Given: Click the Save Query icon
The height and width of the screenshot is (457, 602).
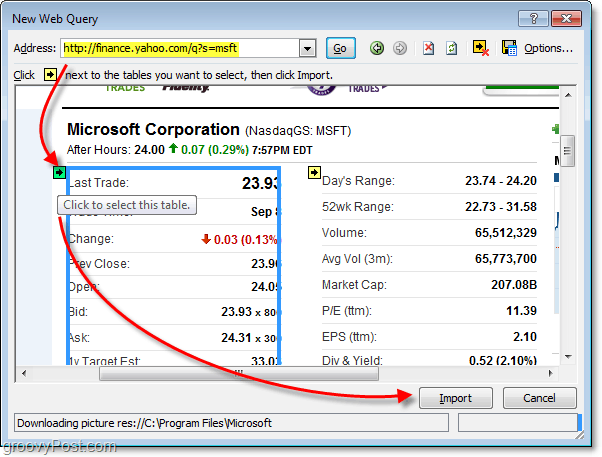Looking at the screenshot, I should (x=509, y=48).
